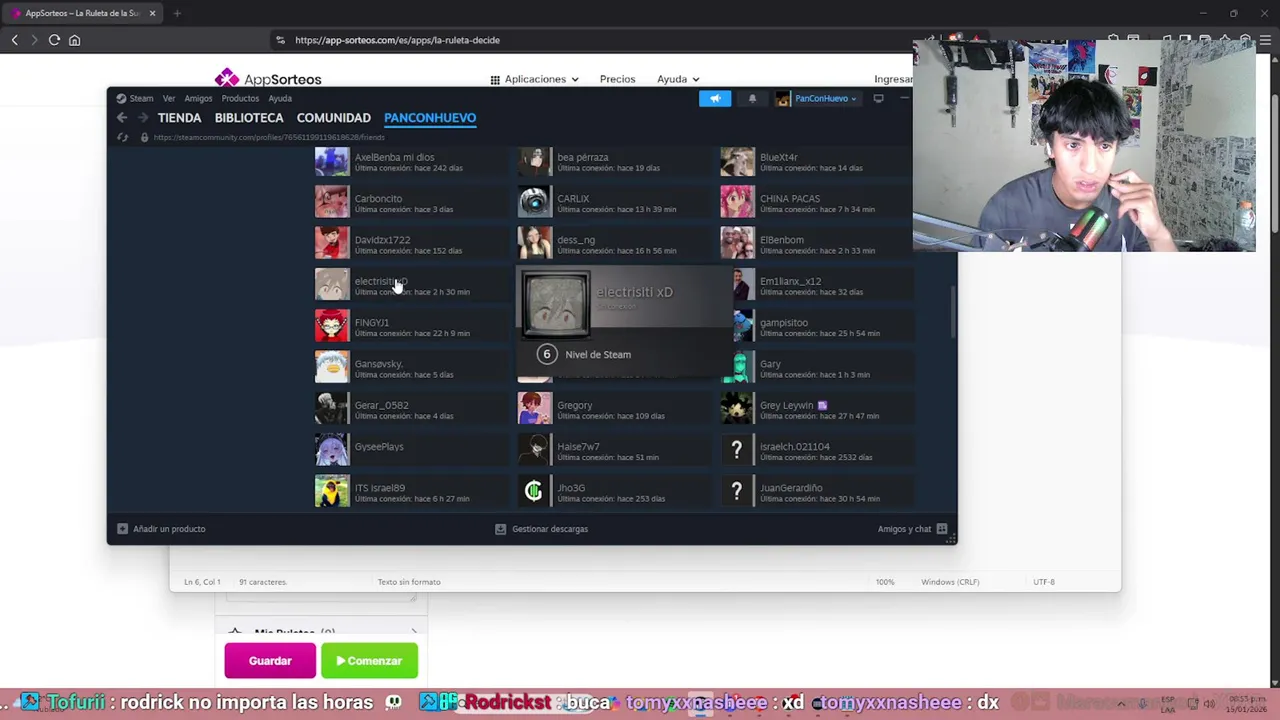
Task: Open the Ayuda menu in Steam
Action: pyautogui.click(x=280, y=98)
